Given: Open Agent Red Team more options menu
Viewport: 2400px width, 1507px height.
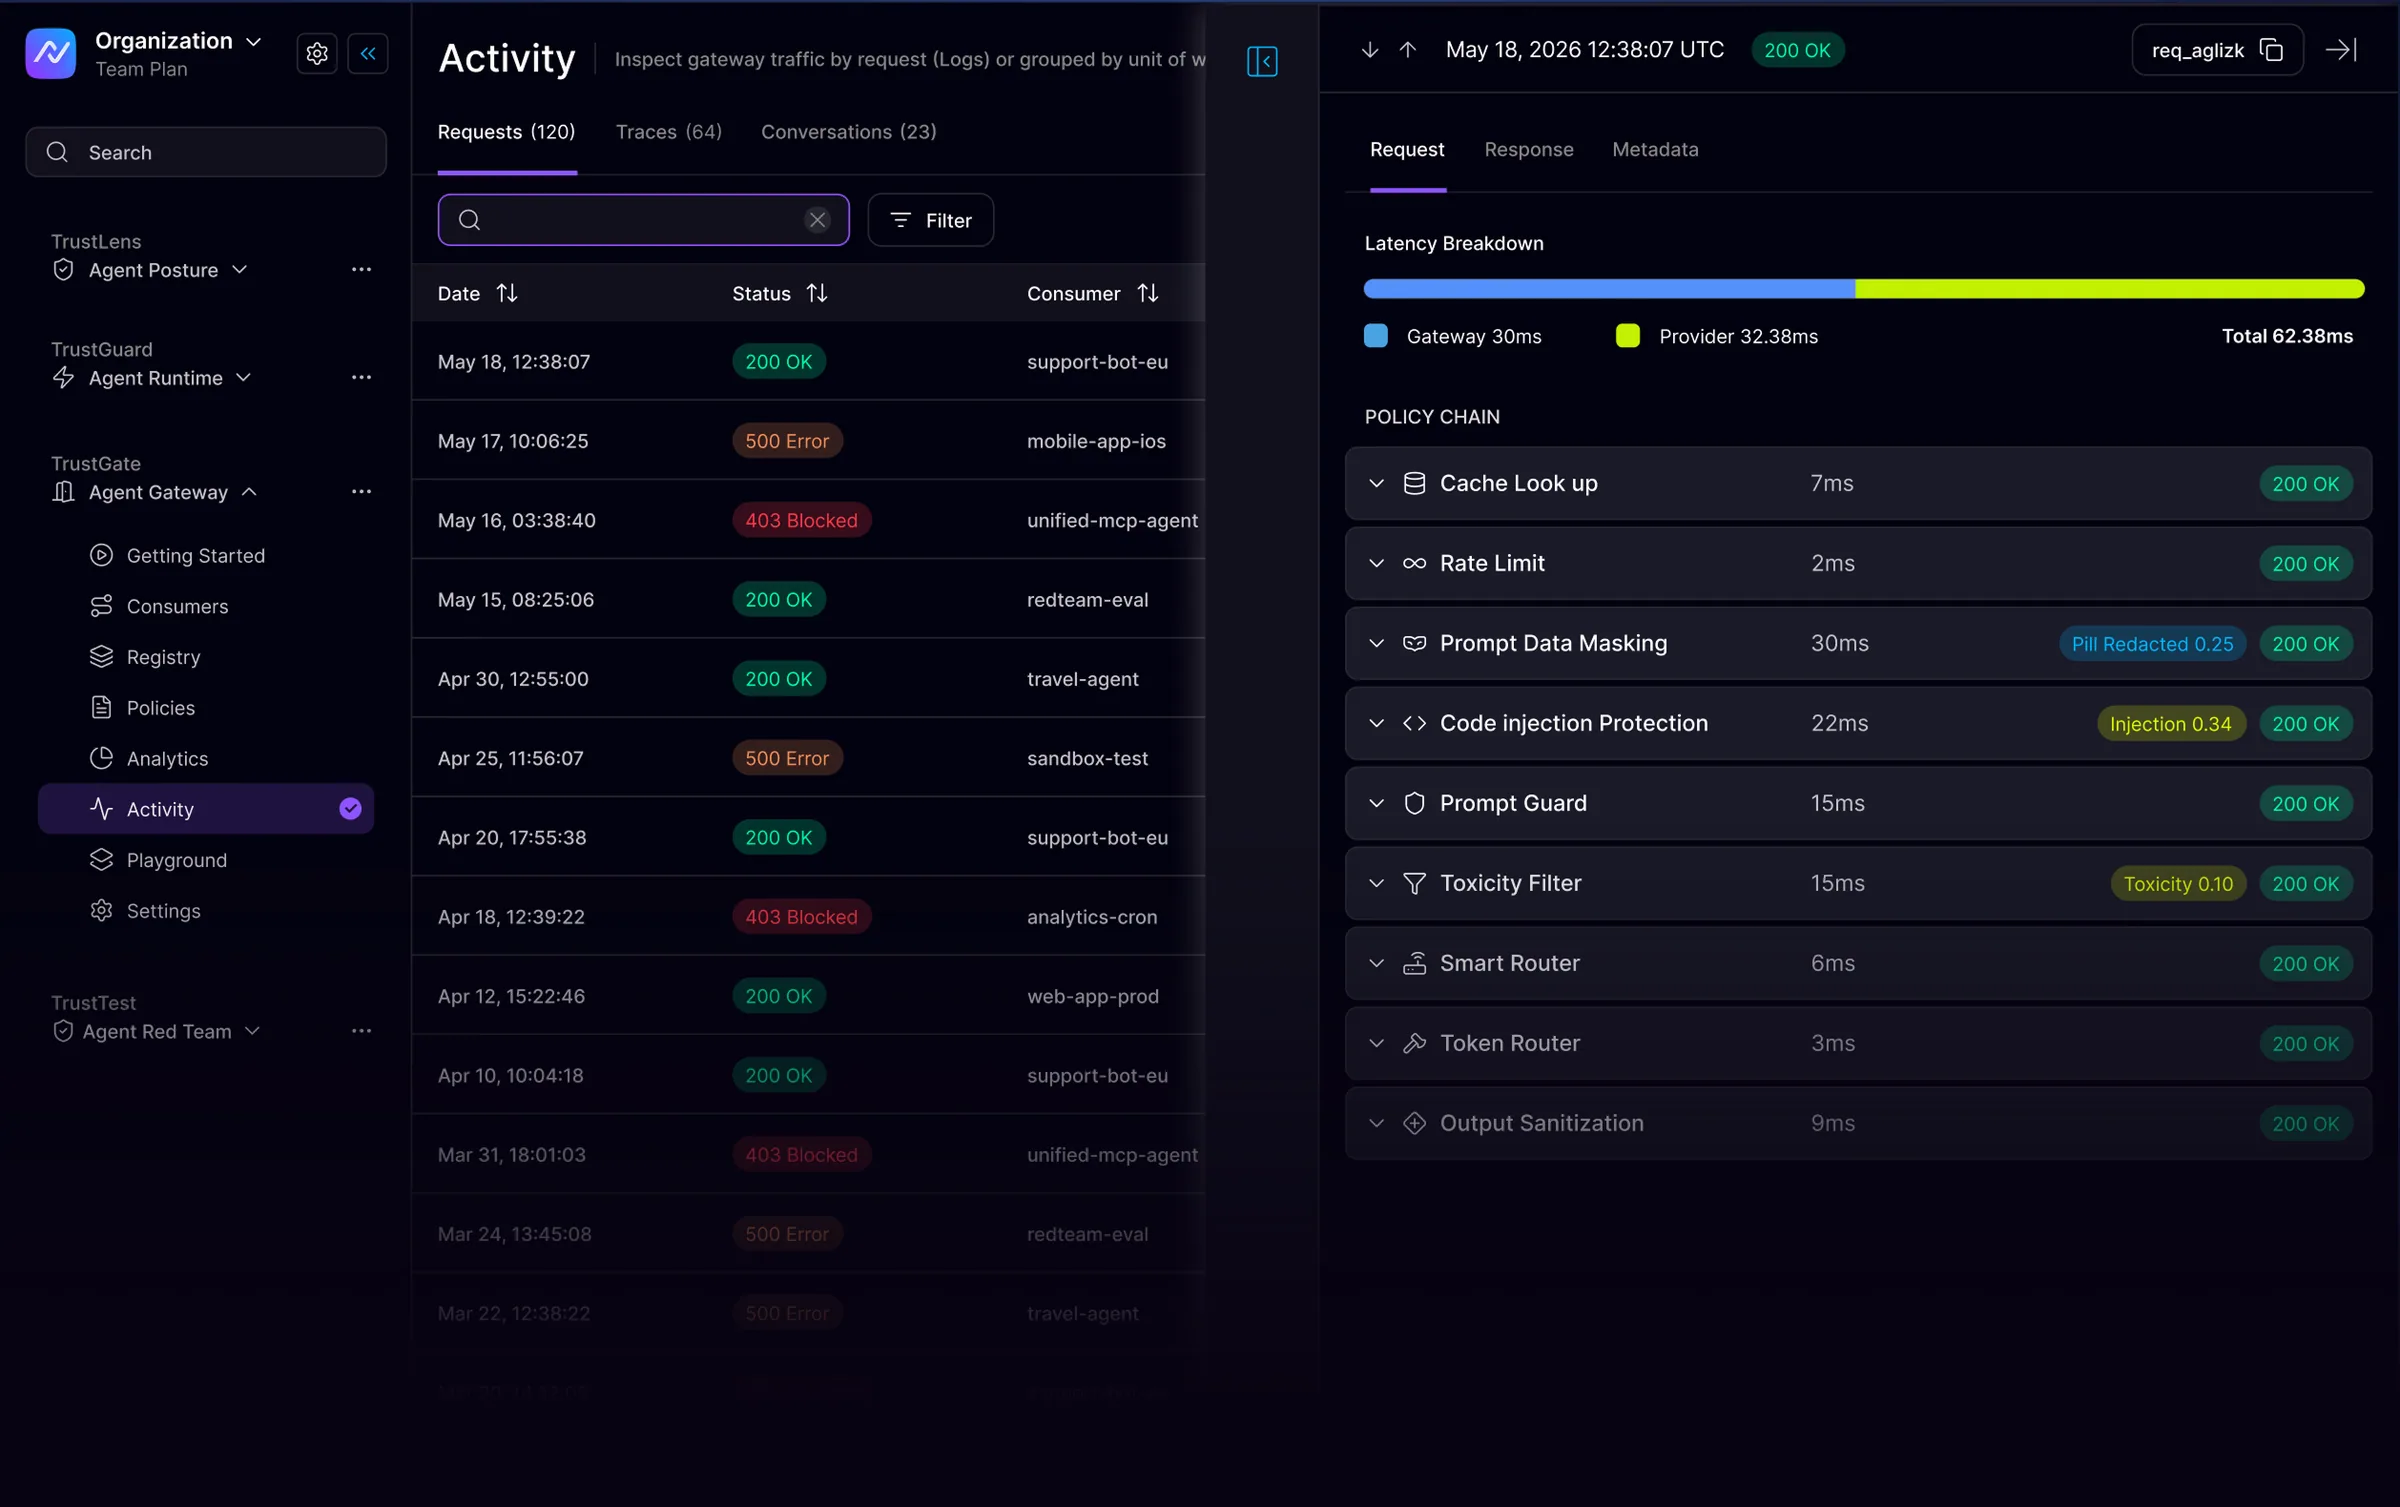Looking at the screenshot, I should [x=361, y=1031].
